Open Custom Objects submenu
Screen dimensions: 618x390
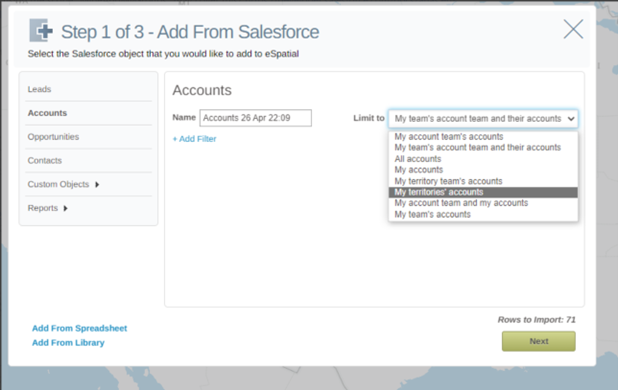tap(58, 184)
